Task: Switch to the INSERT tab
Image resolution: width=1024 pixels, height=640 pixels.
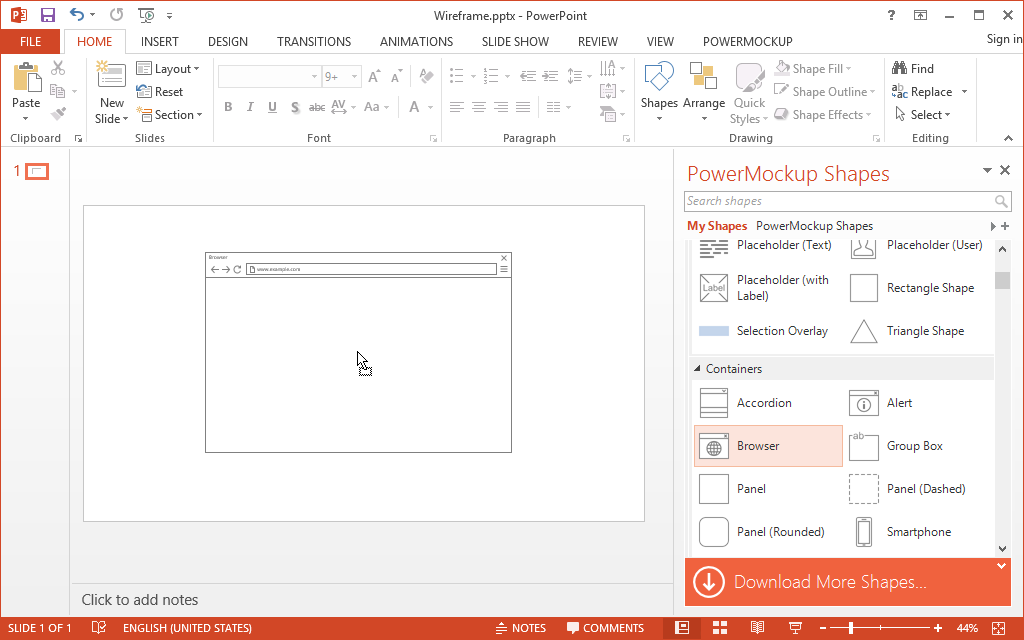Action: tap(159, 42)
